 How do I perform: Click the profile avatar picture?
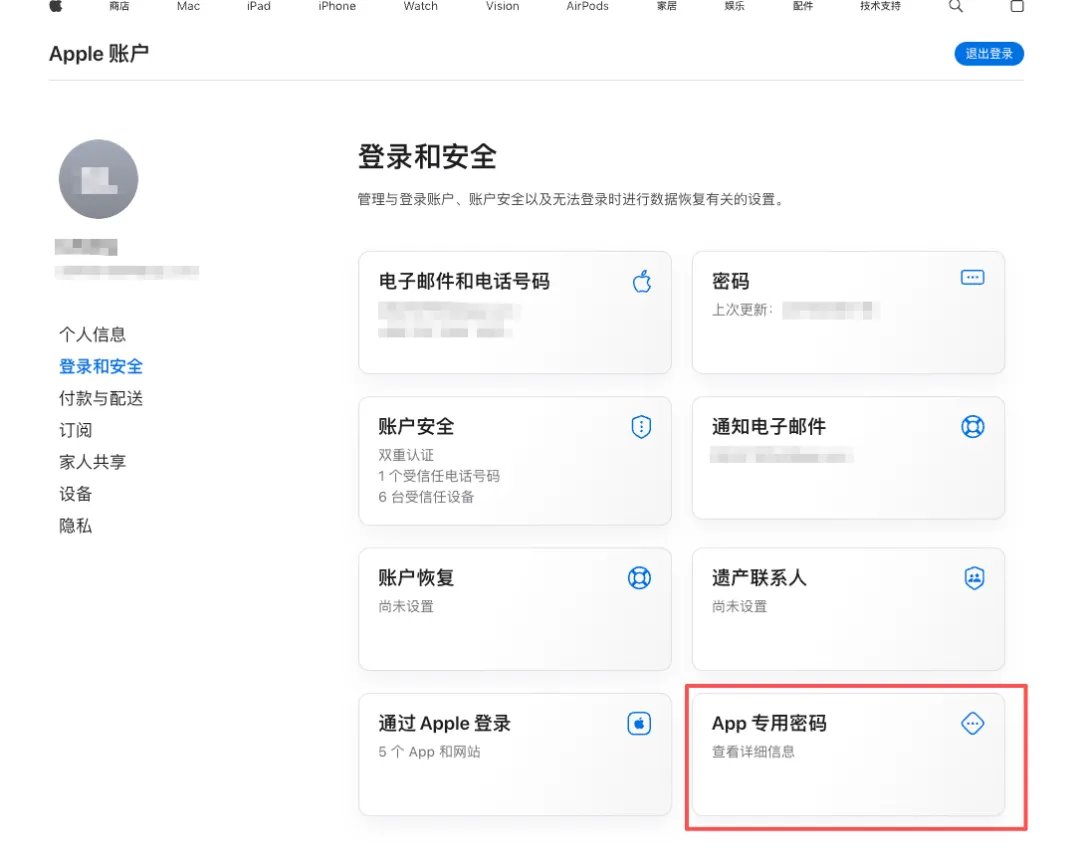click(x=98, y=179)
